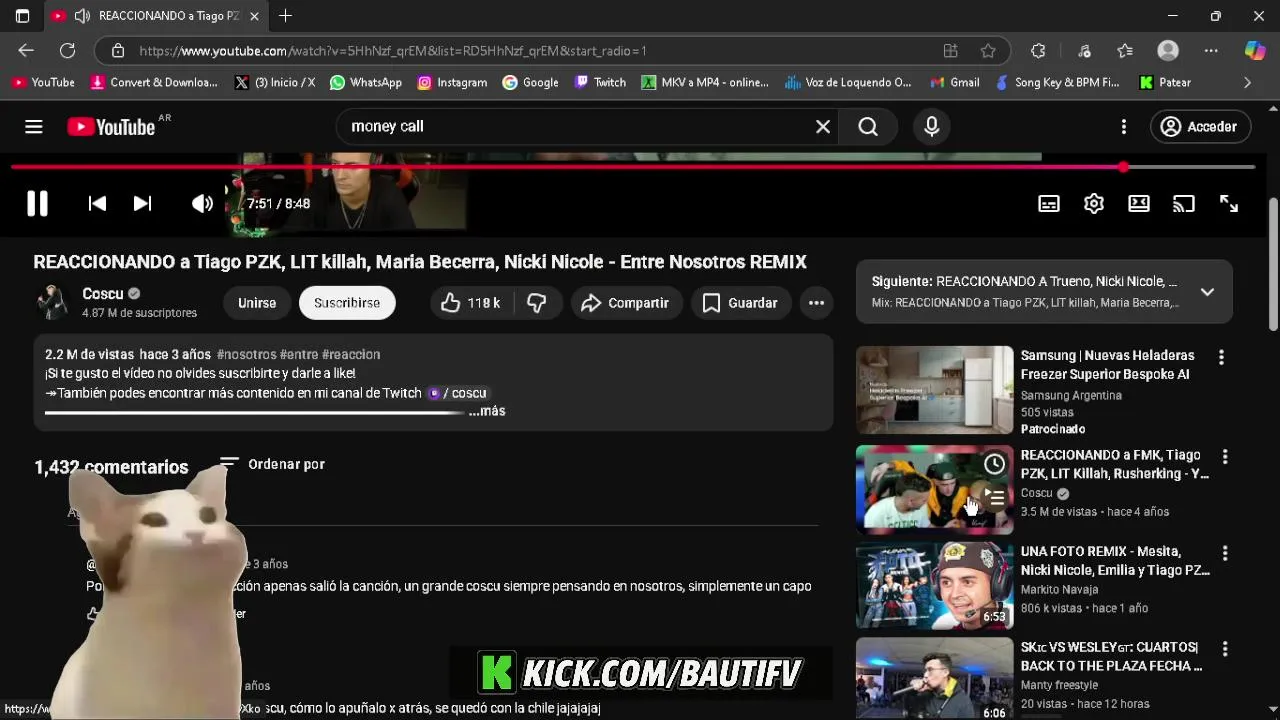Mute the video with the volume icon
The width and height of the screenshot is (1280, 720).
202,203
